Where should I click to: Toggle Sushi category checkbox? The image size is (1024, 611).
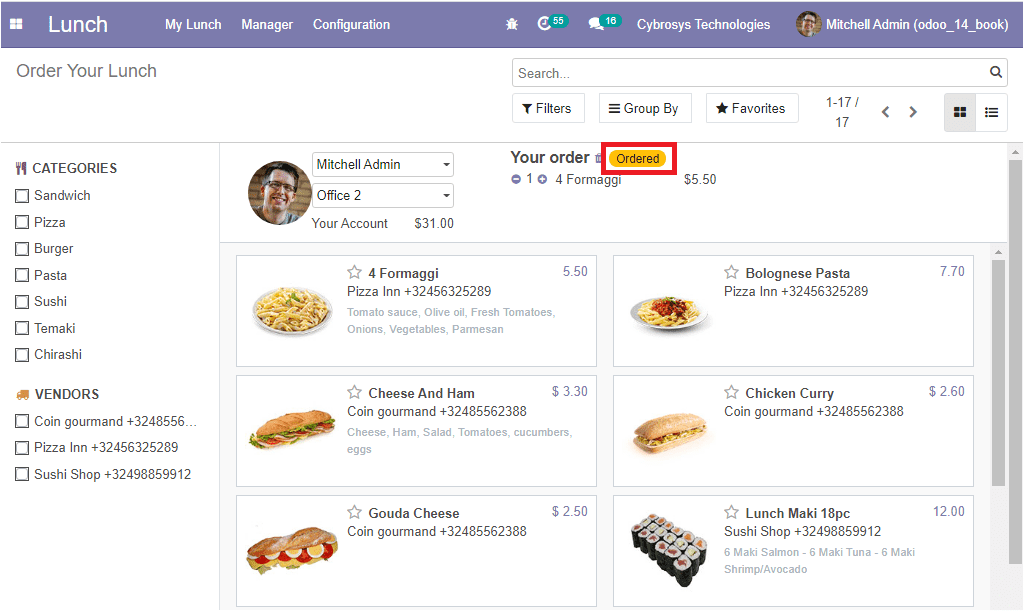click(22, 302)
